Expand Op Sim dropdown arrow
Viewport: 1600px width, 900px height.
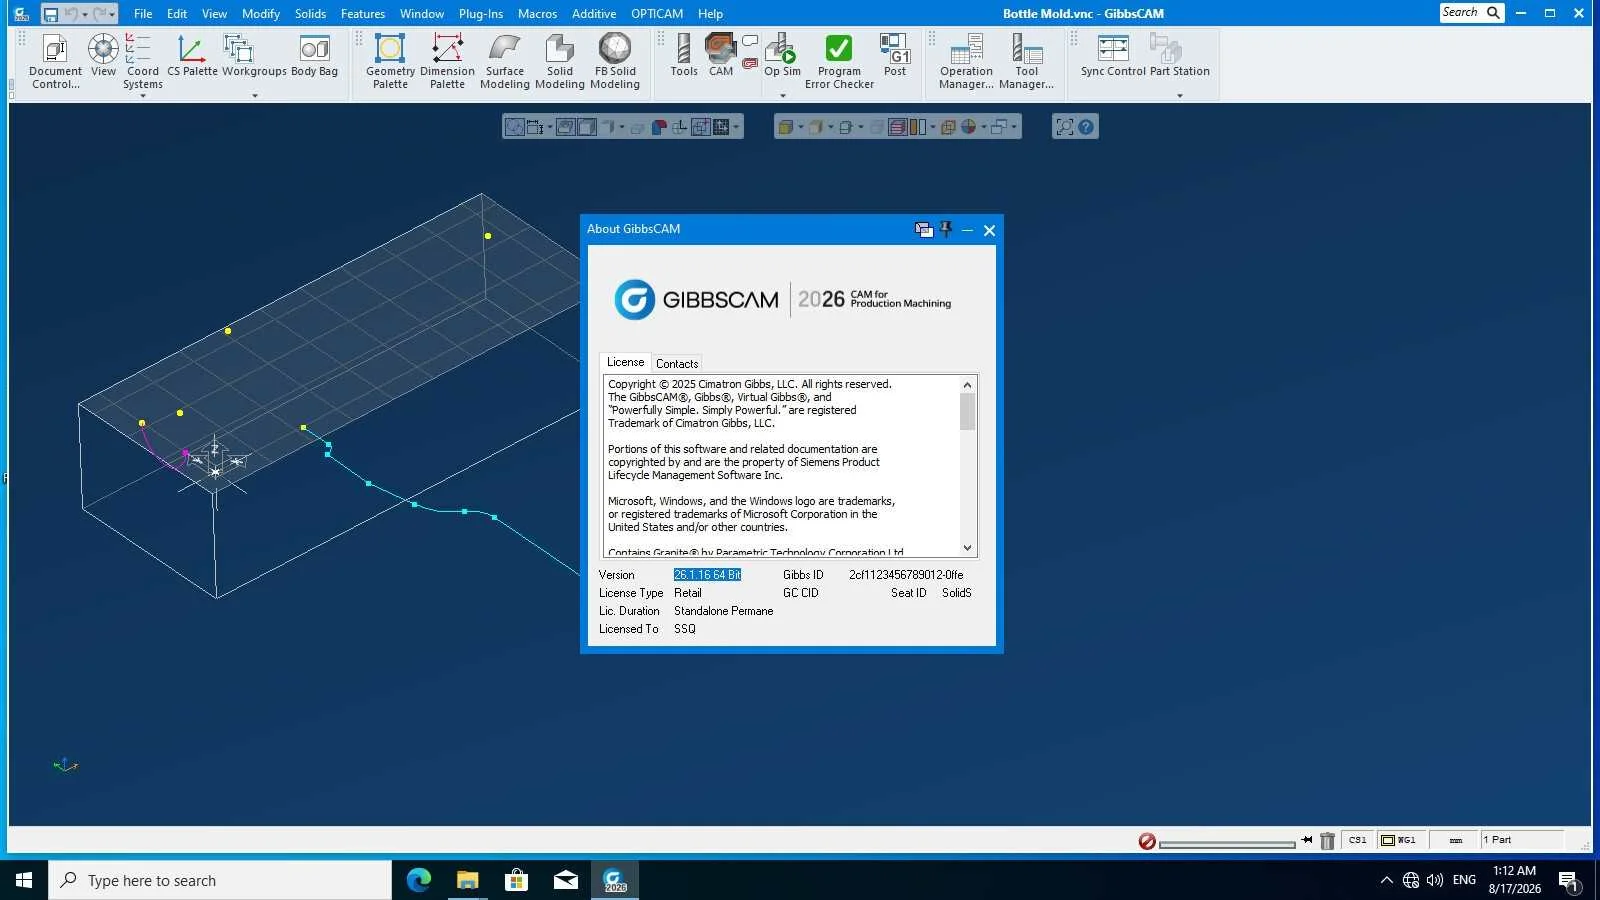click(x=782, y=96)
